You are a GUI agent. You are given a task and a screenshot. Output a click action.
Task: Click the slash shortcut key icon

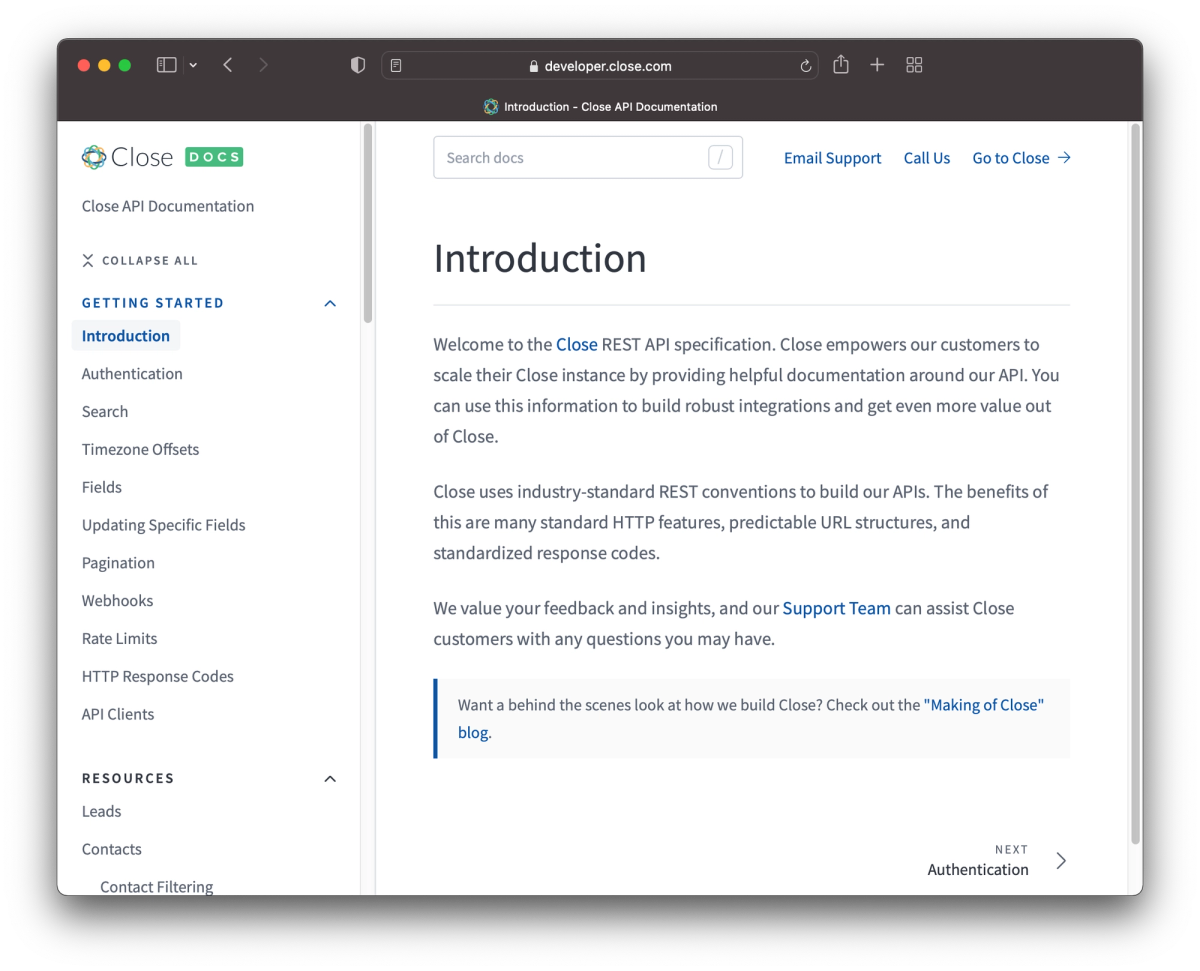pos(720,157)
